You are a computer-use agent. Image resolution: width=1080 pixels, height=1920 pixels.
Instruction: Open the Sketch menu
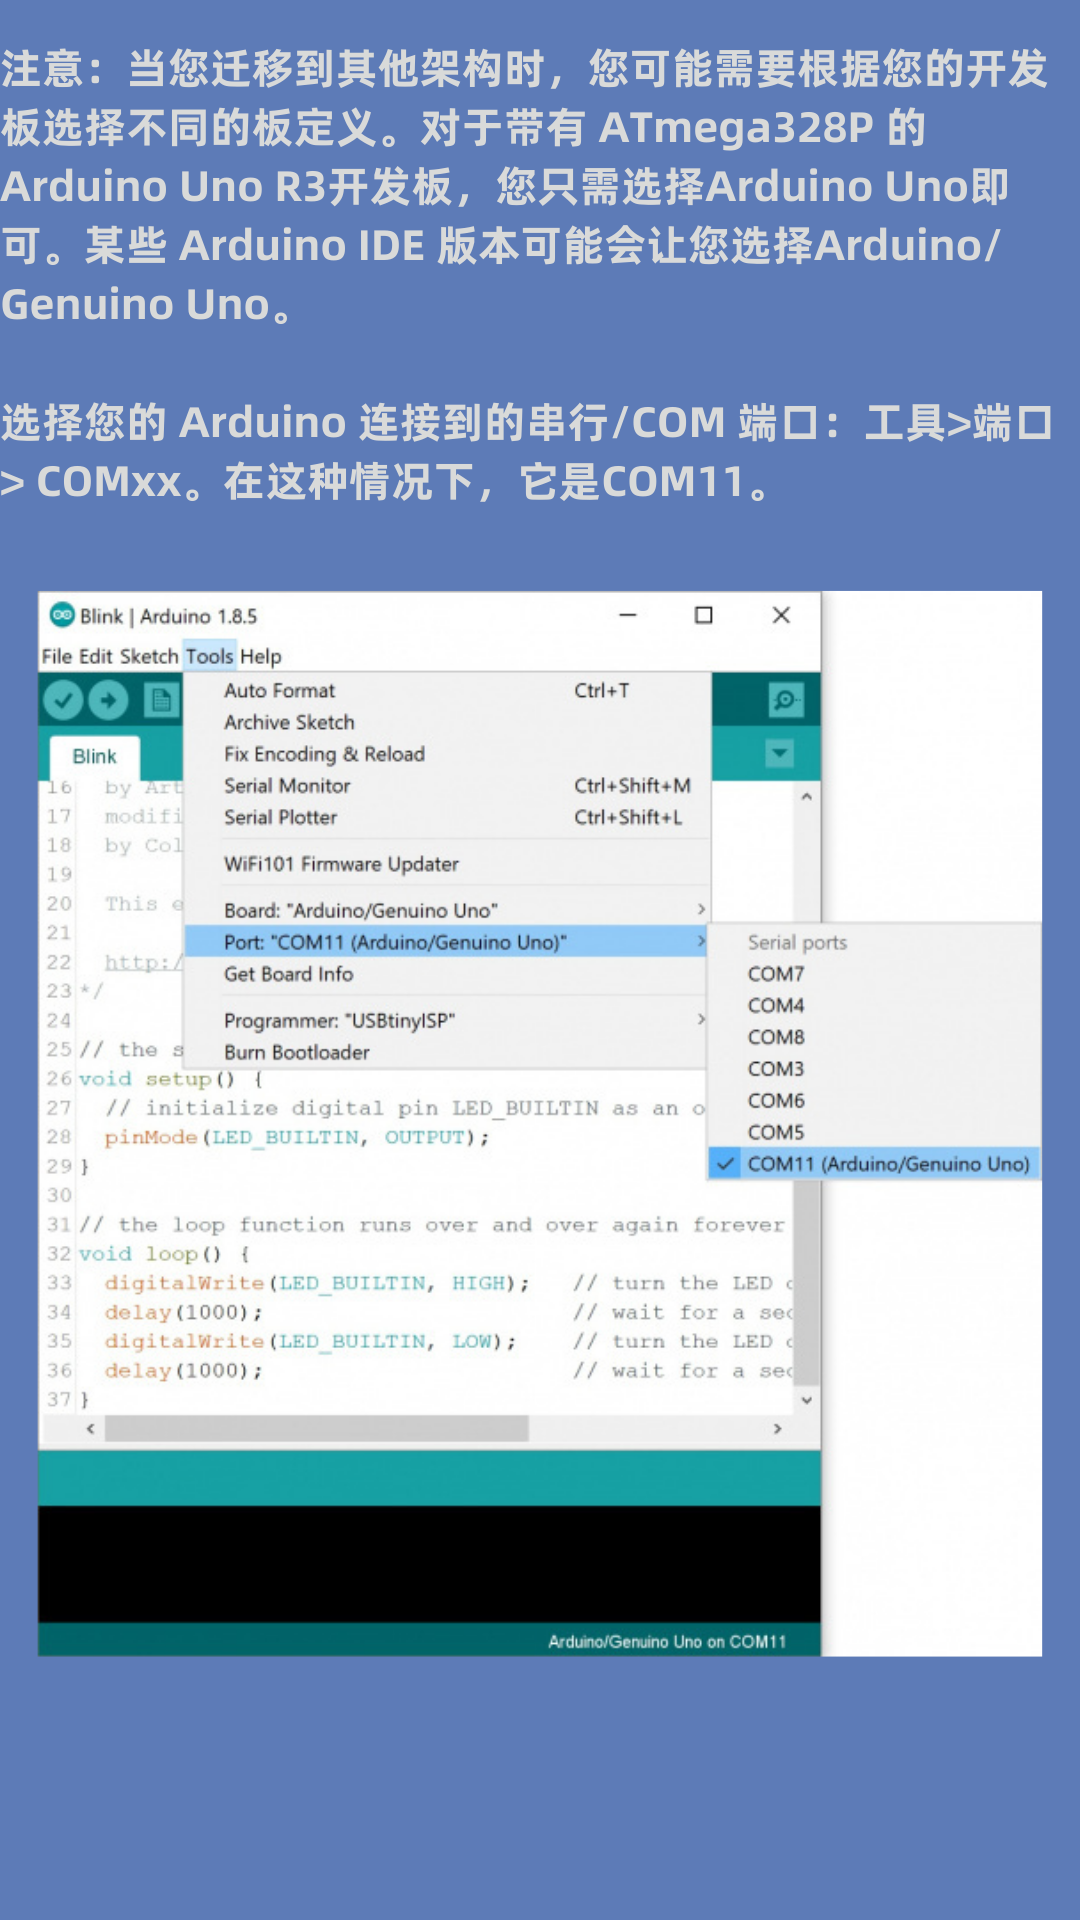pyautogui.click(x=148, y=656)
